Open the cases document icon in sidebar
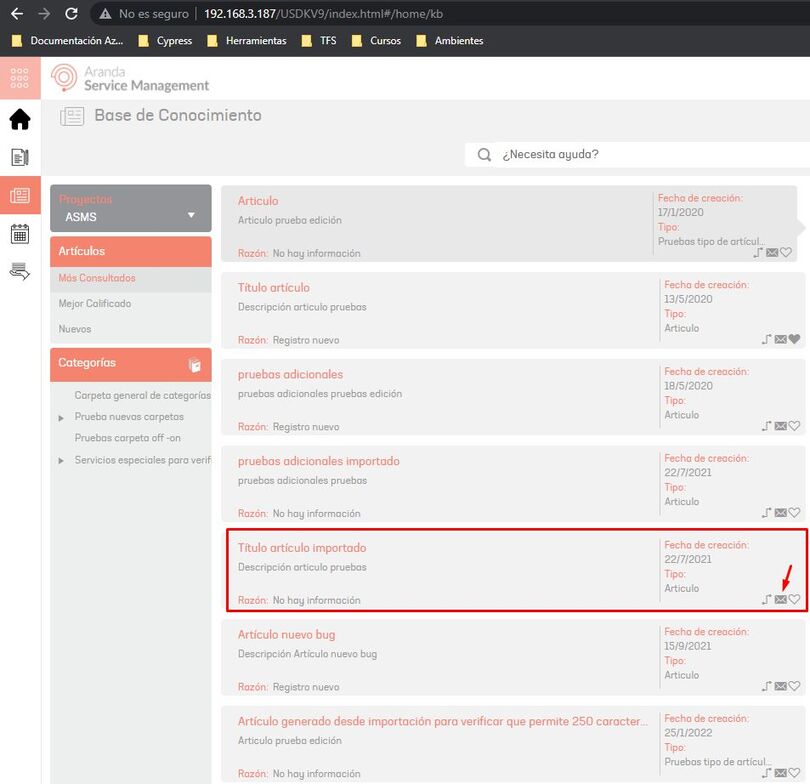 point(20,157)
